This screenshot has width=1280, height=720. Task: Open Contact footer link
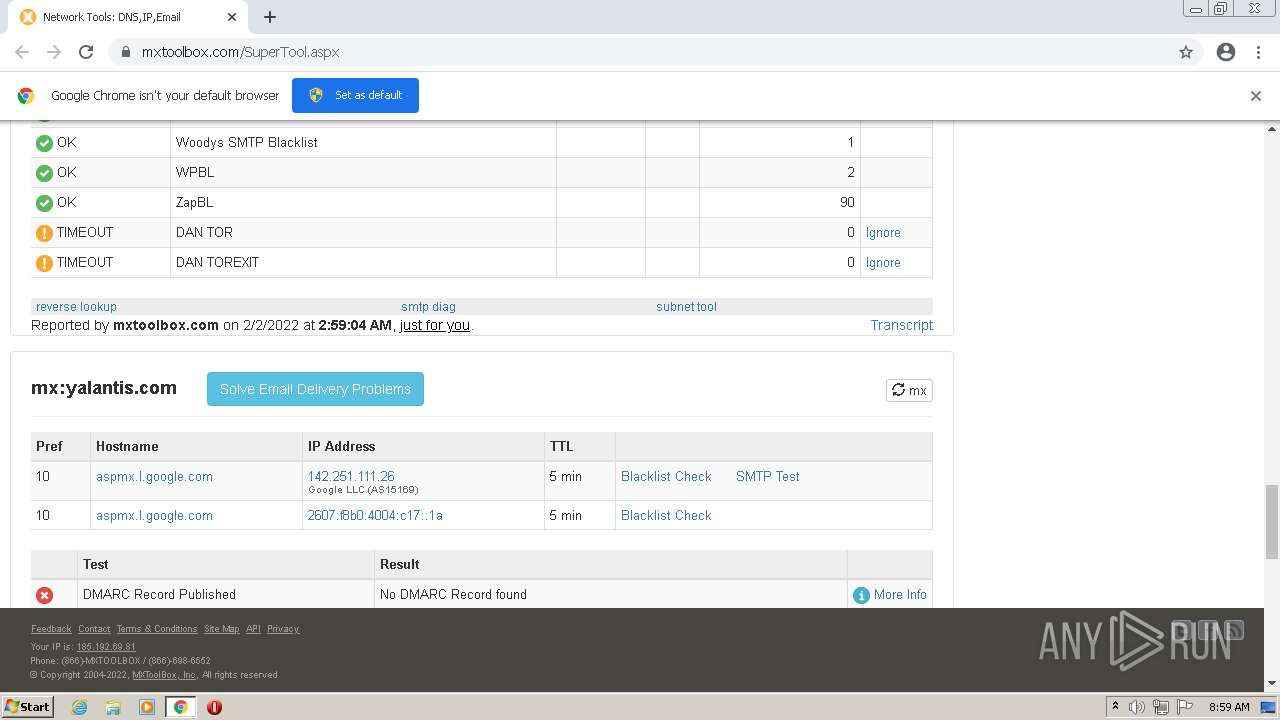point(94,629)
